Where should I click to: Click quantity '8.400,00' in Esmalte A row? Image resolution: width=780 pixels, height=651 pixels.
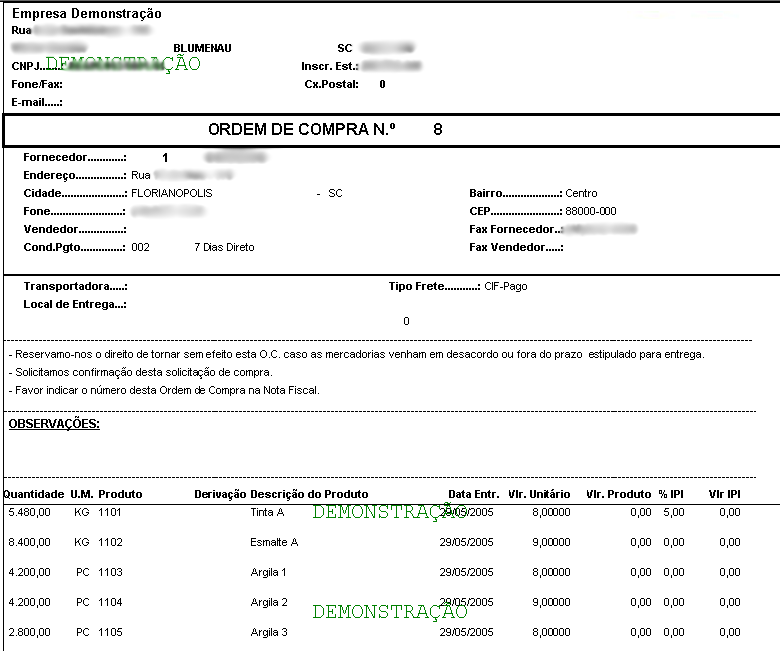[x=29, y=542]
